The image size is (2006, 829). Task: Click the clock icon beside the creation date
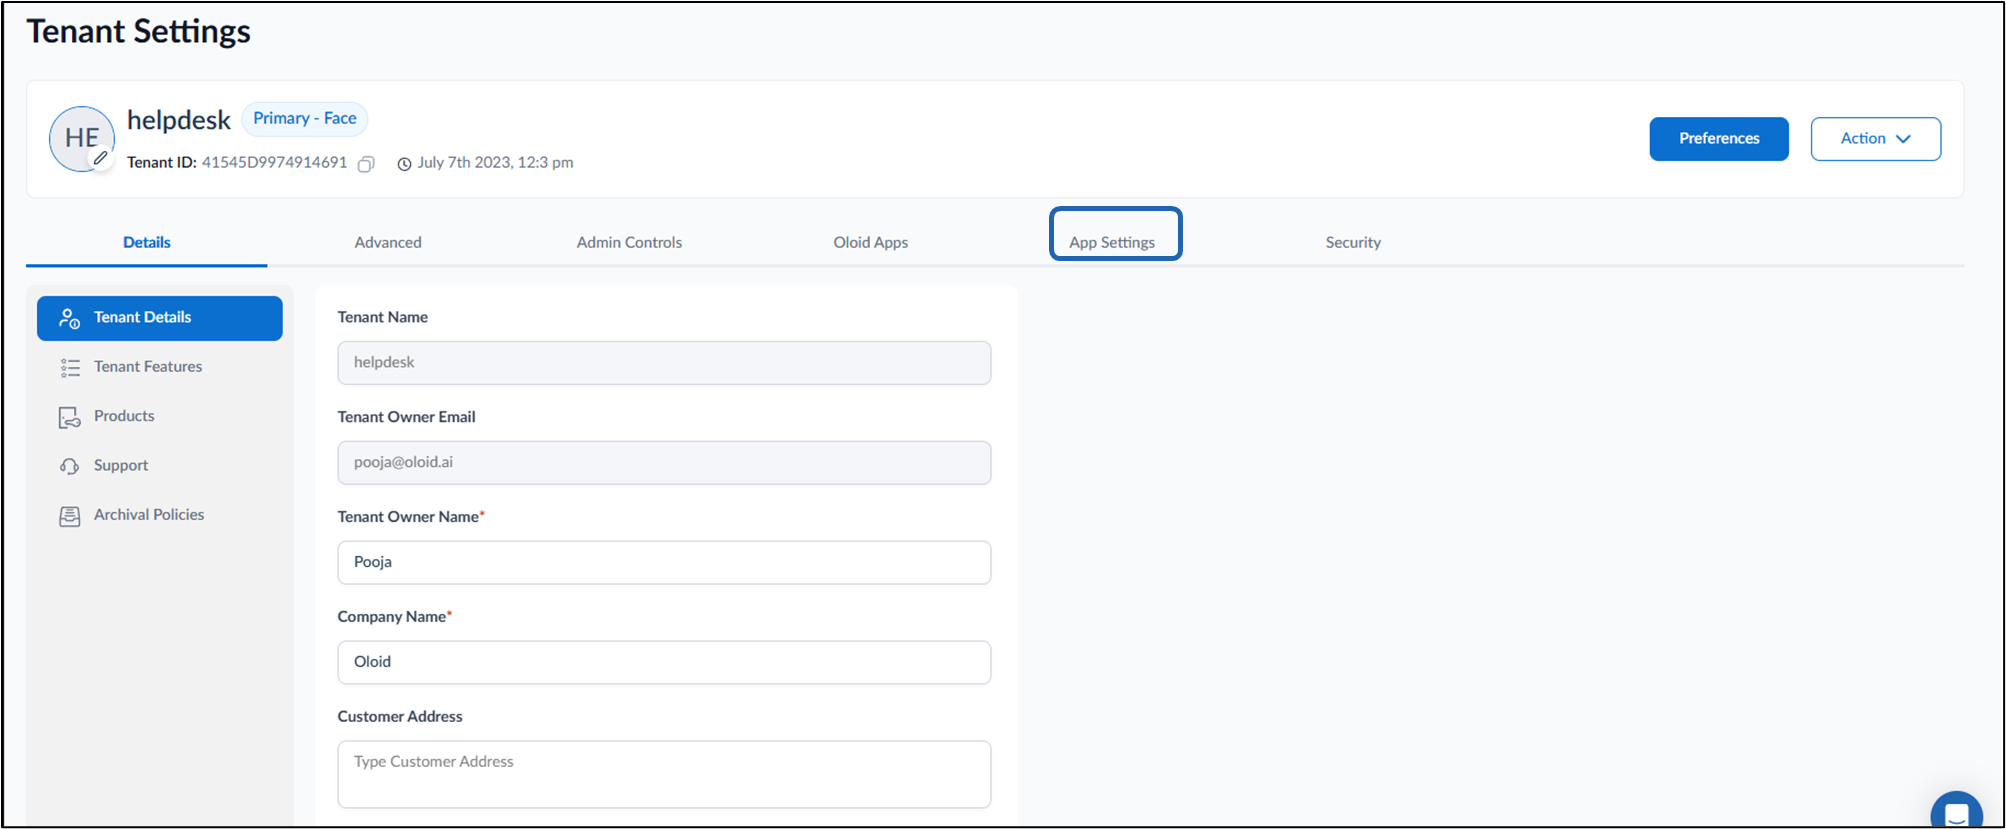pos(404,164)
